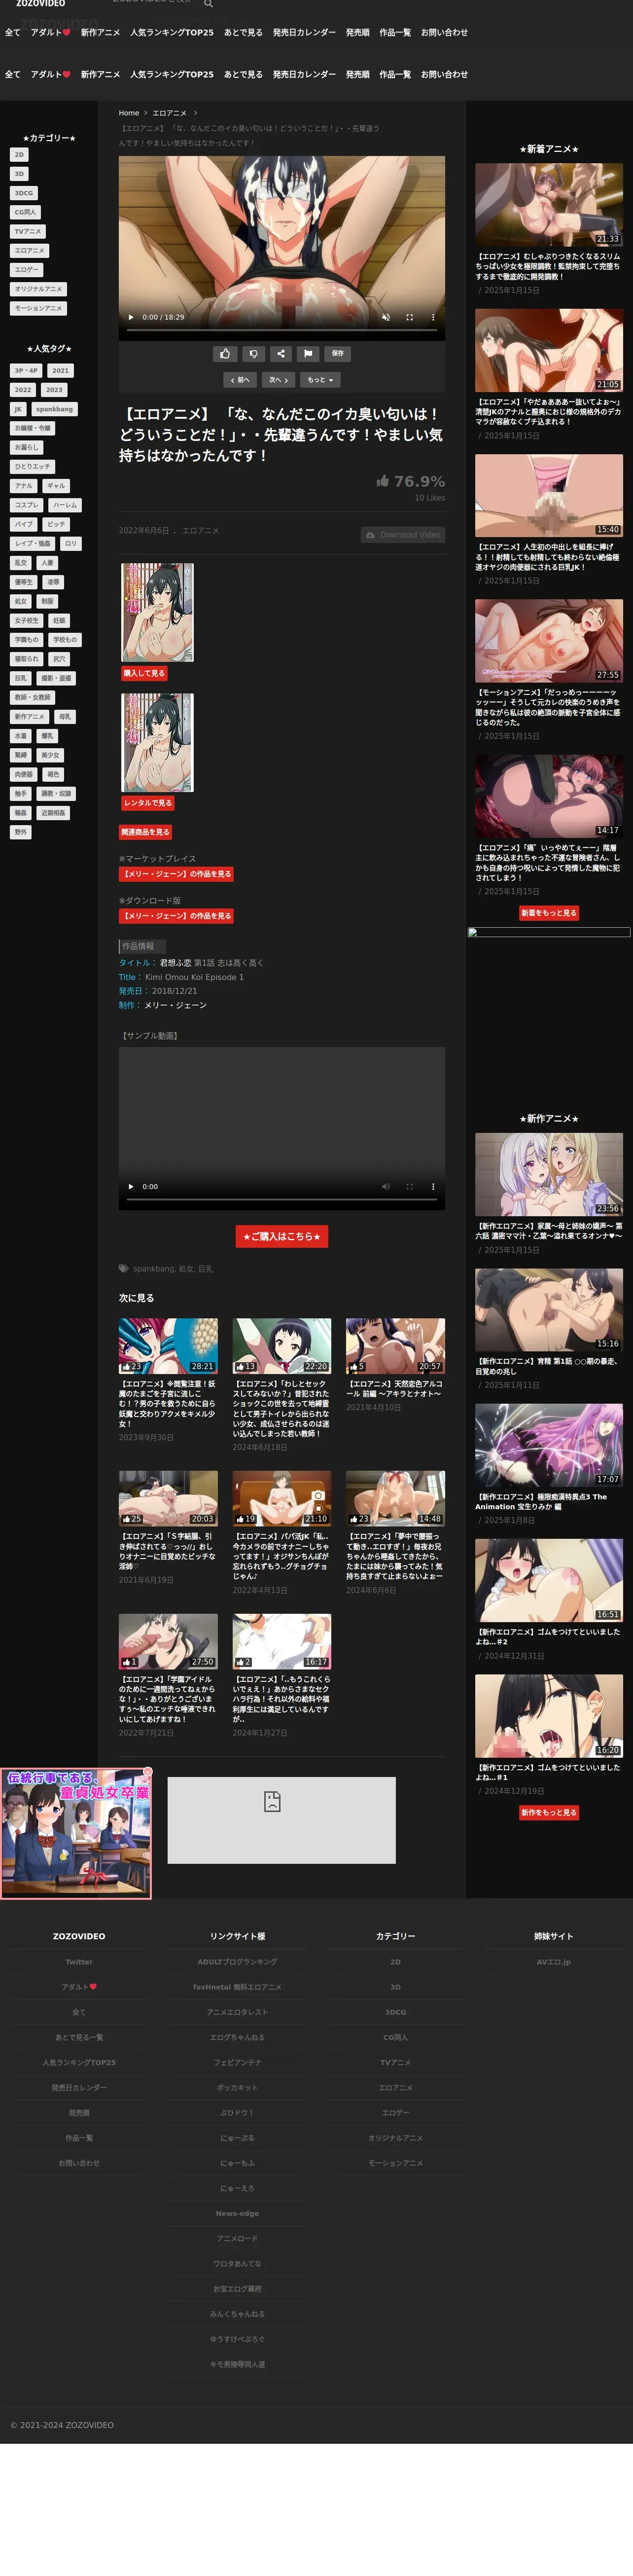Click the red 購入して見る button
The width and height of the screenshot is (633, 2576).
144,673
